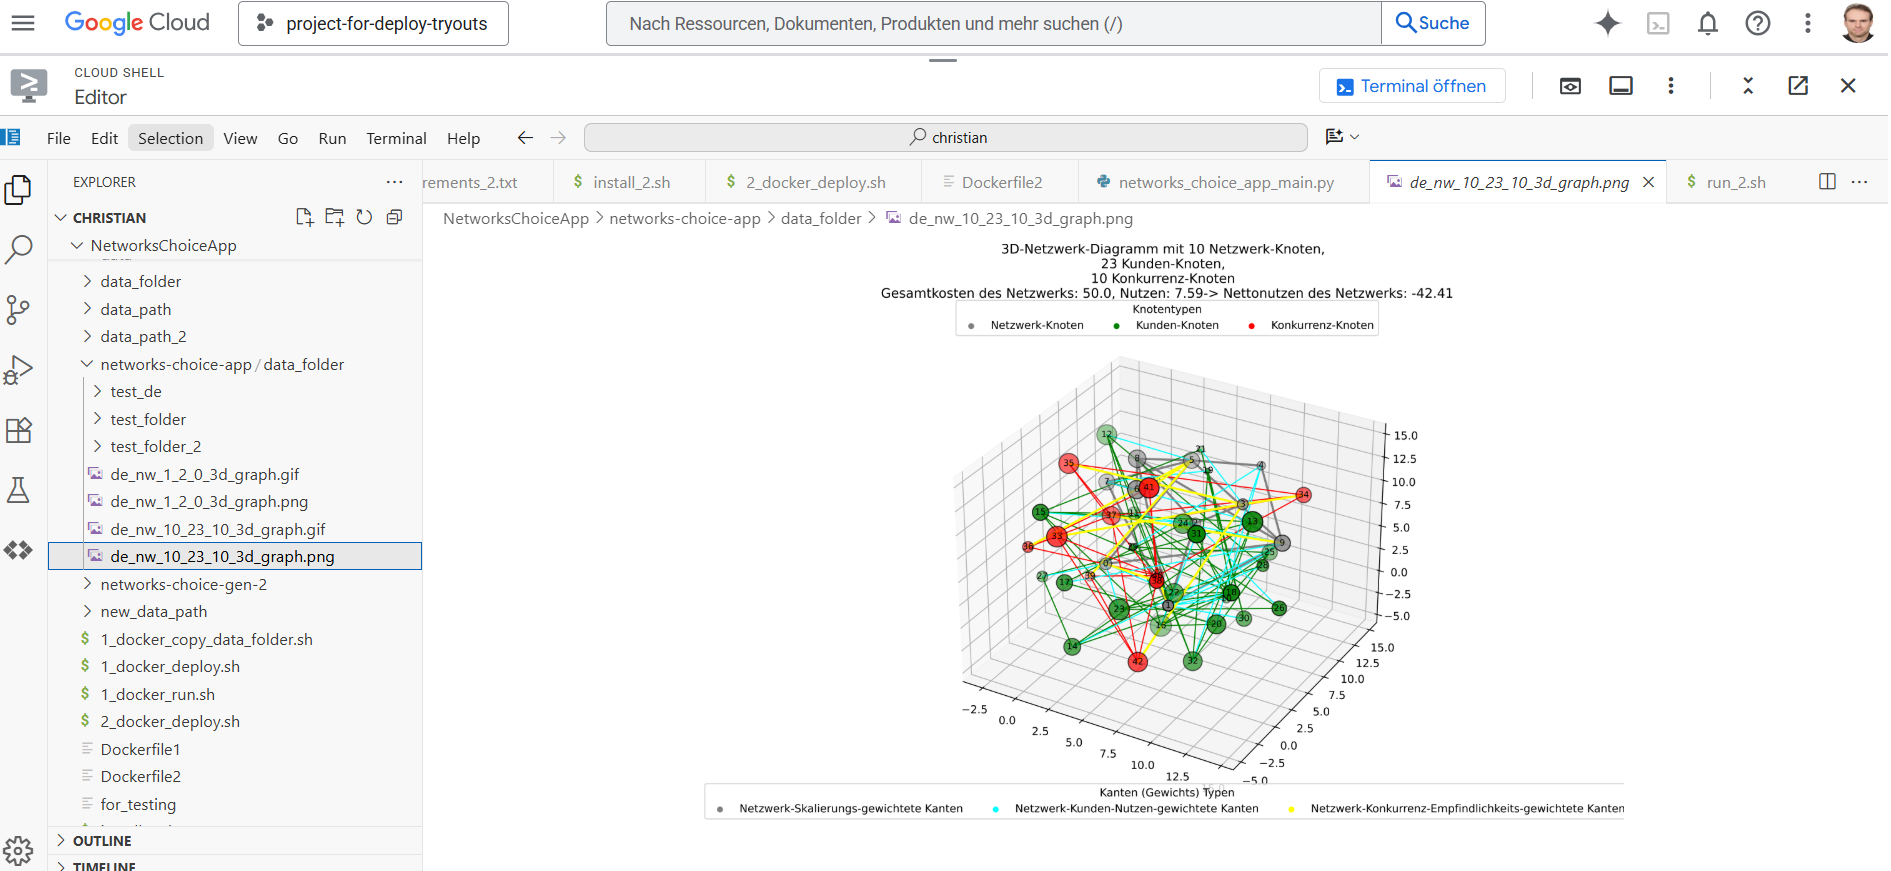
Task: Open the Google Cloud main navigation menu
Action: pyautogui.click(x=23, y=23)
